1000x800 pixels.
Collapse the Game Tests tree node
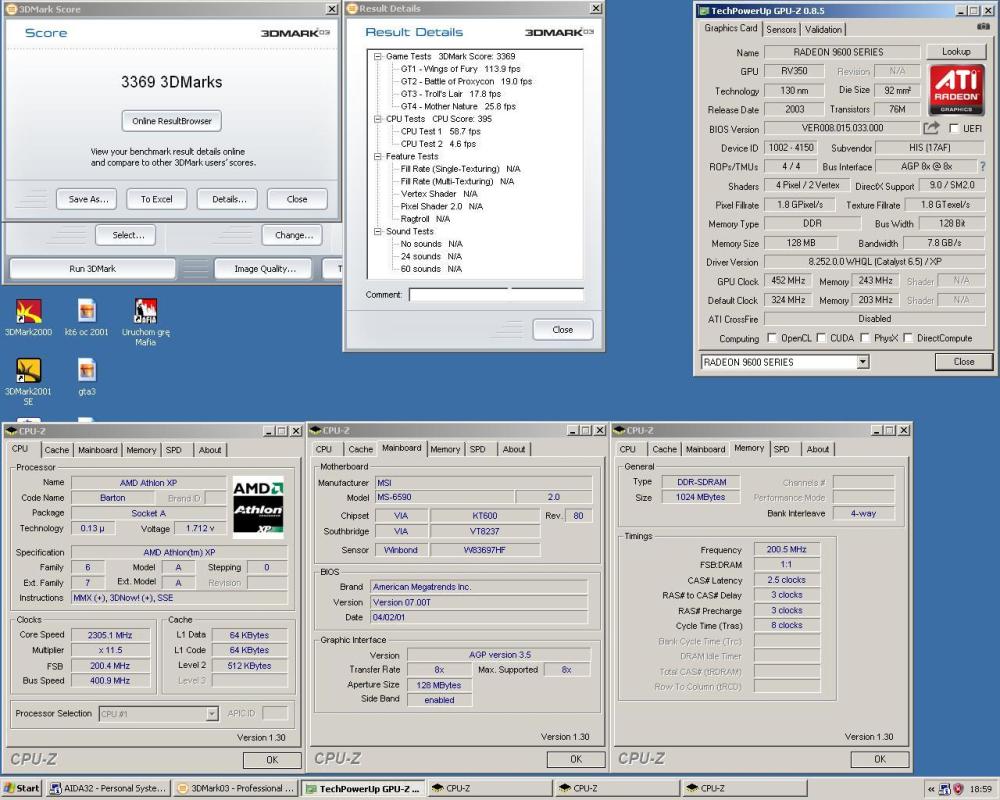(x=378, y=57)
